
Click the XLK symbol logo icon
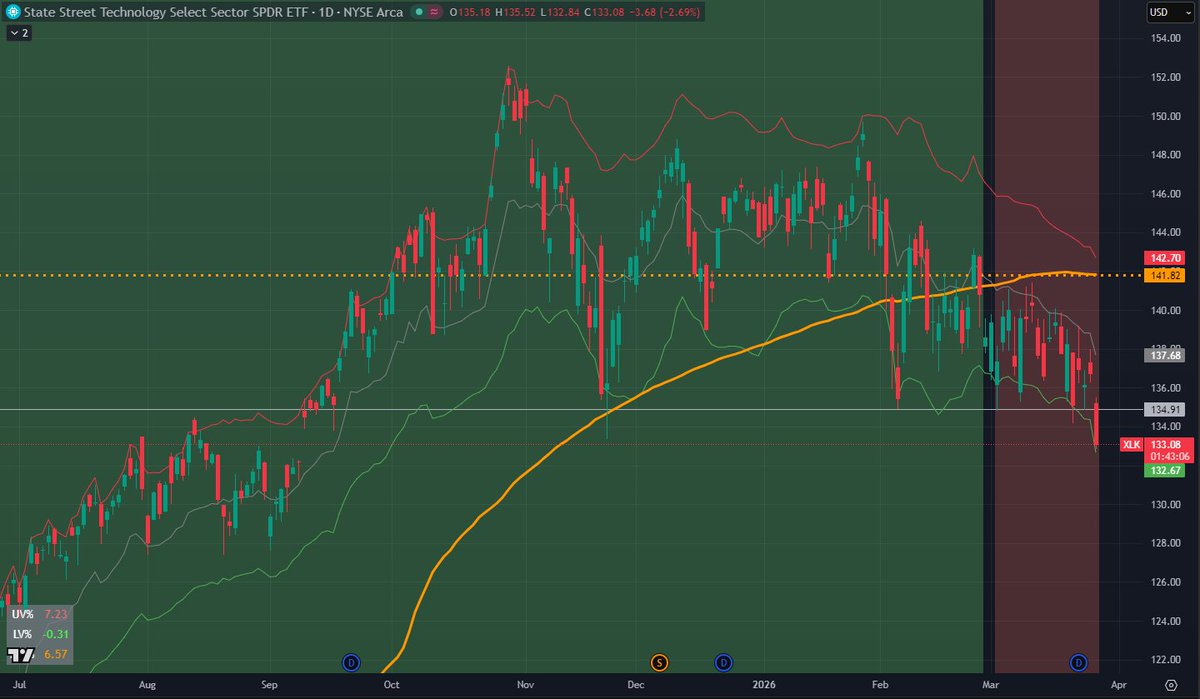click(11, 12)
